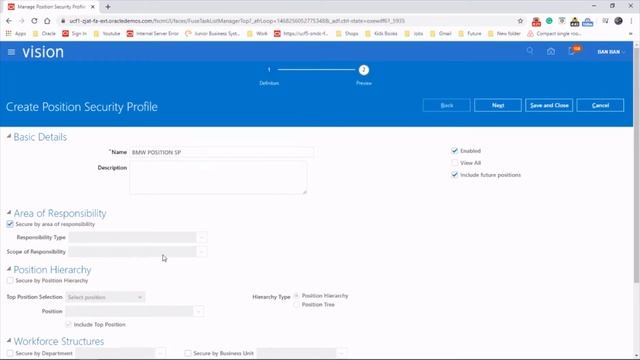The image size is (640, 360).
Task: Check Secure by Business Unit checkbox
Action: pos(188,353)
